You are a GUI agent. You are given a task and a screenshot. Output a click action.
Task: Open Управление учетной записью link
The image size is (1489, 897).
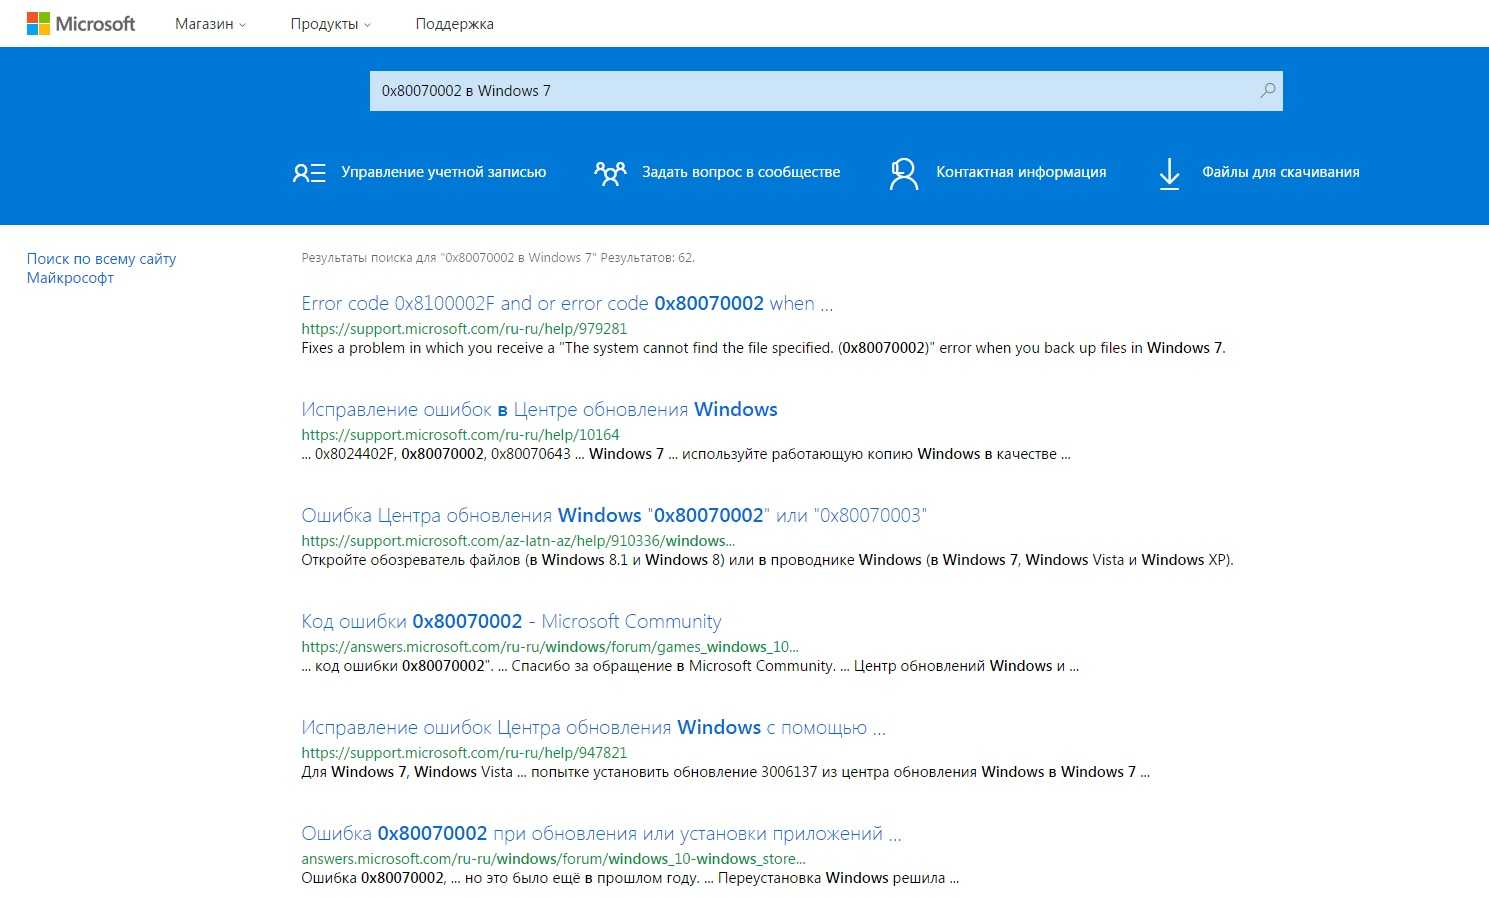(x=443, y=172)
